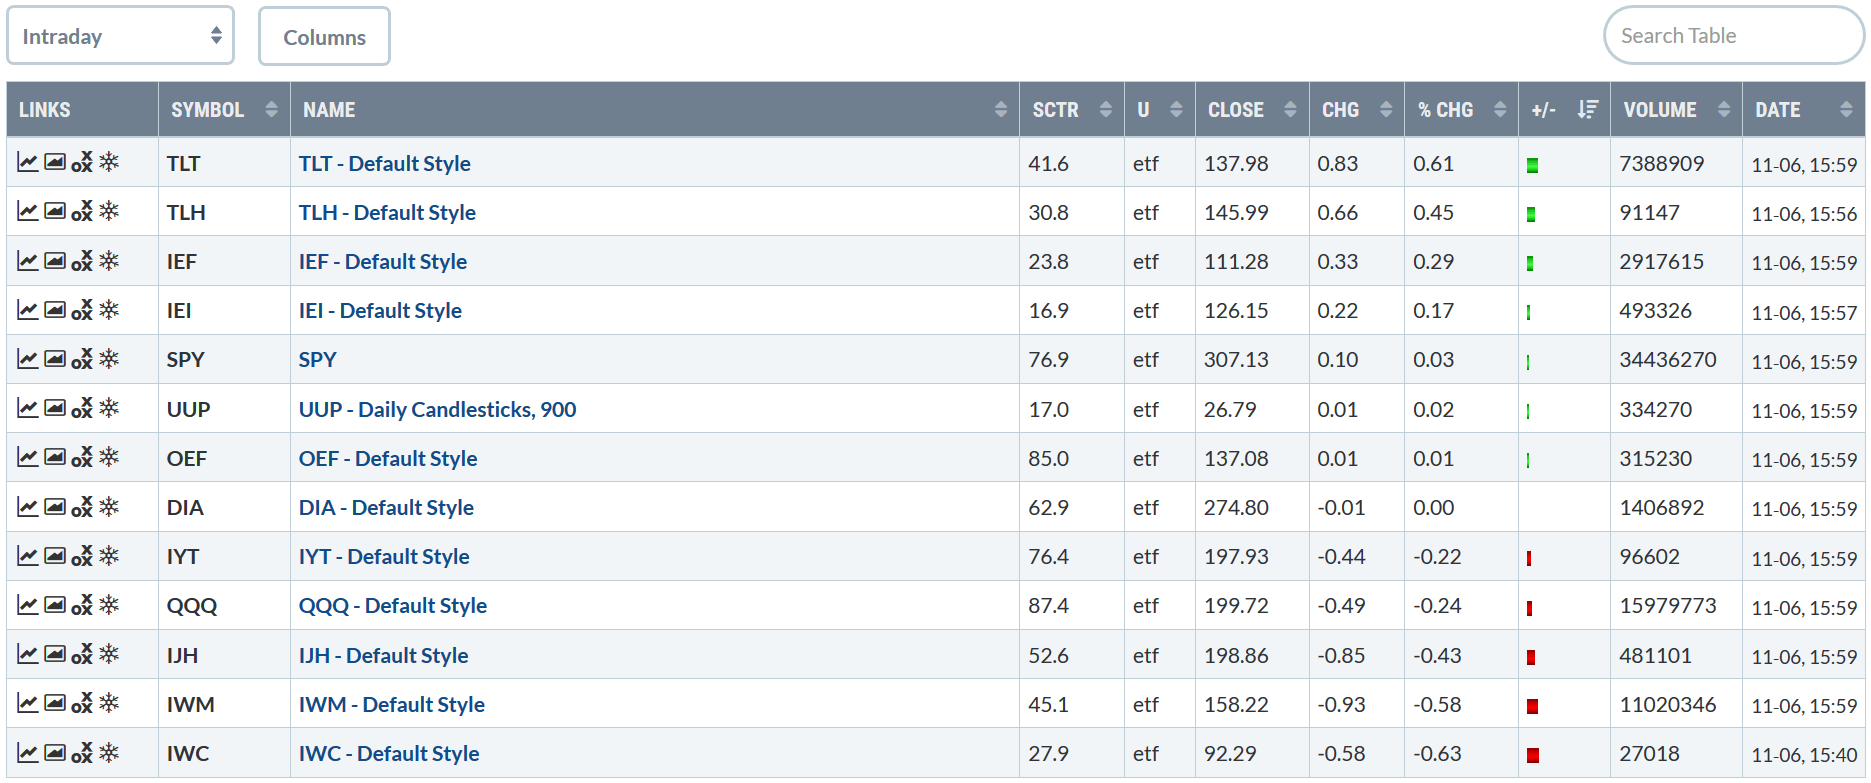
Task: Sort table by the +/- column
Action: (x=1564, y=109)
